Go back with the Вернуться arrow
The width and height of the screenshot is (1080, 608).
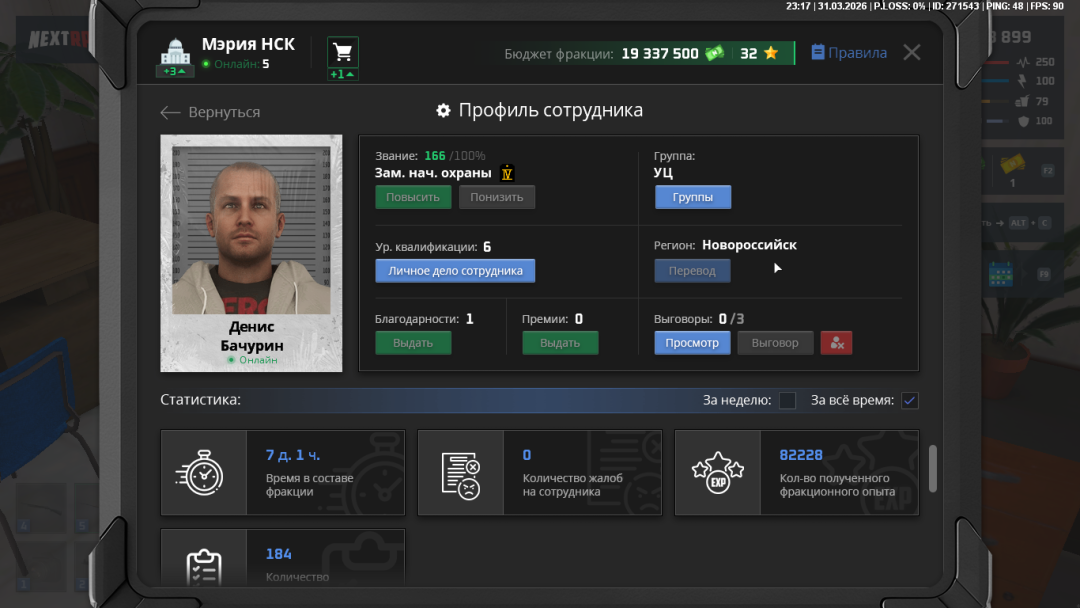coord(210,113)
